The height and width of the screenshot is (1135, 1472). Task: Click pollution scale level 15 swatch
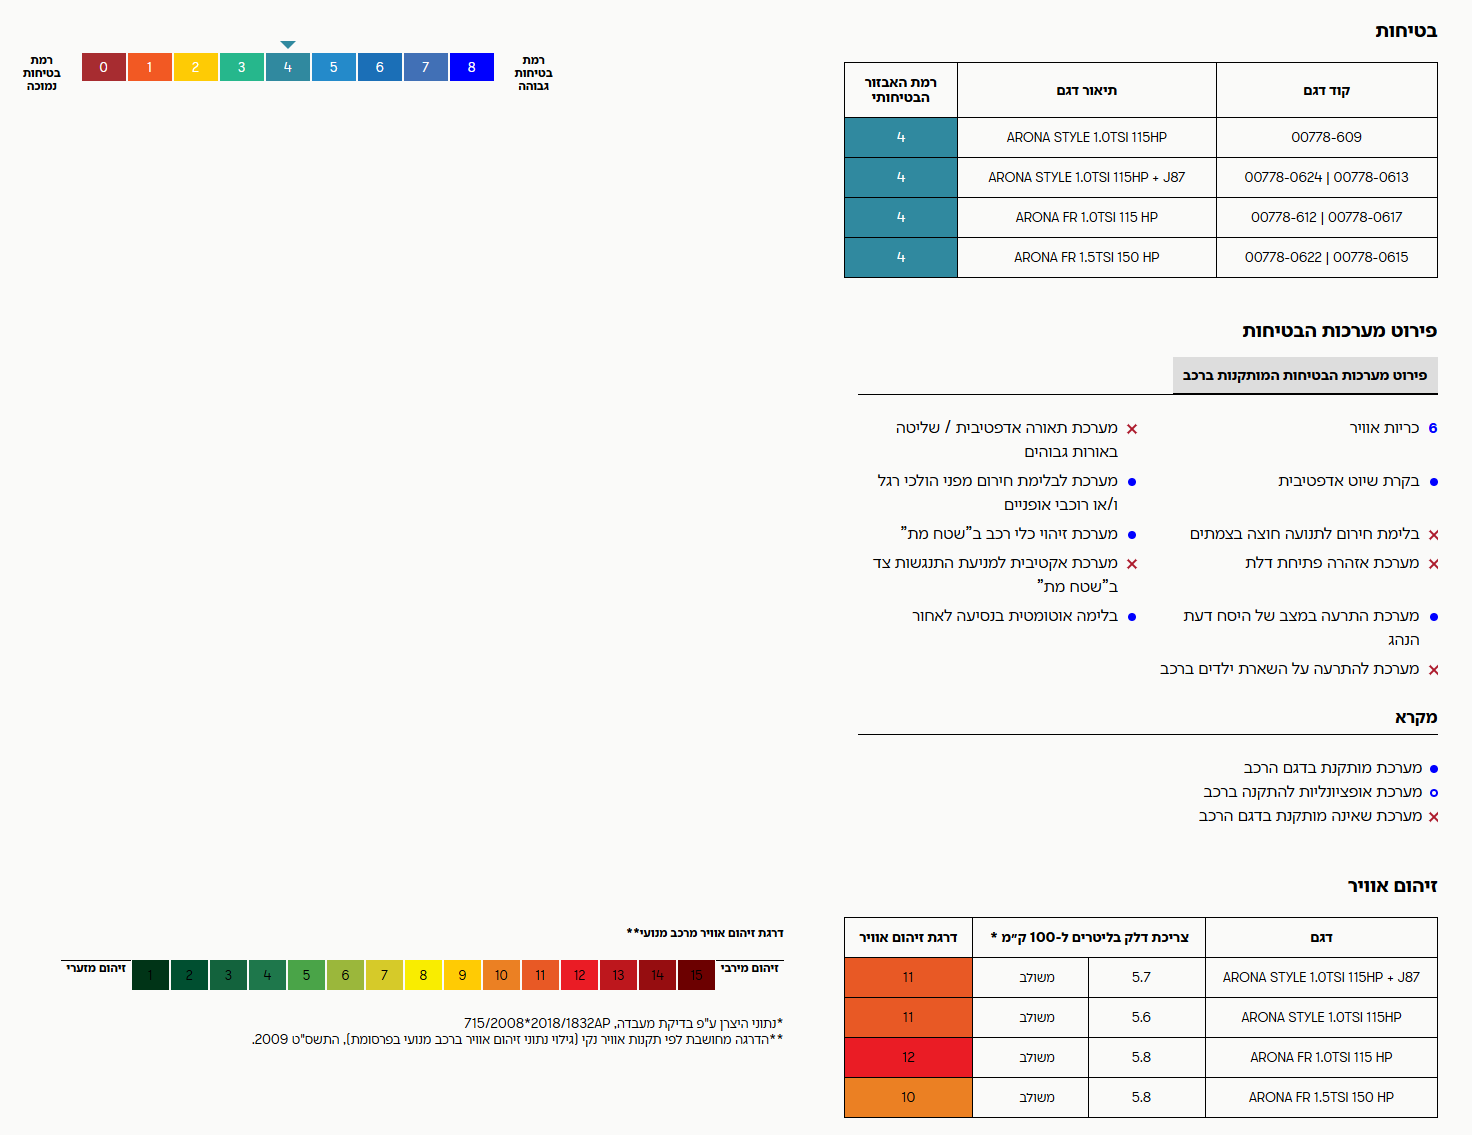click(696, 975)
